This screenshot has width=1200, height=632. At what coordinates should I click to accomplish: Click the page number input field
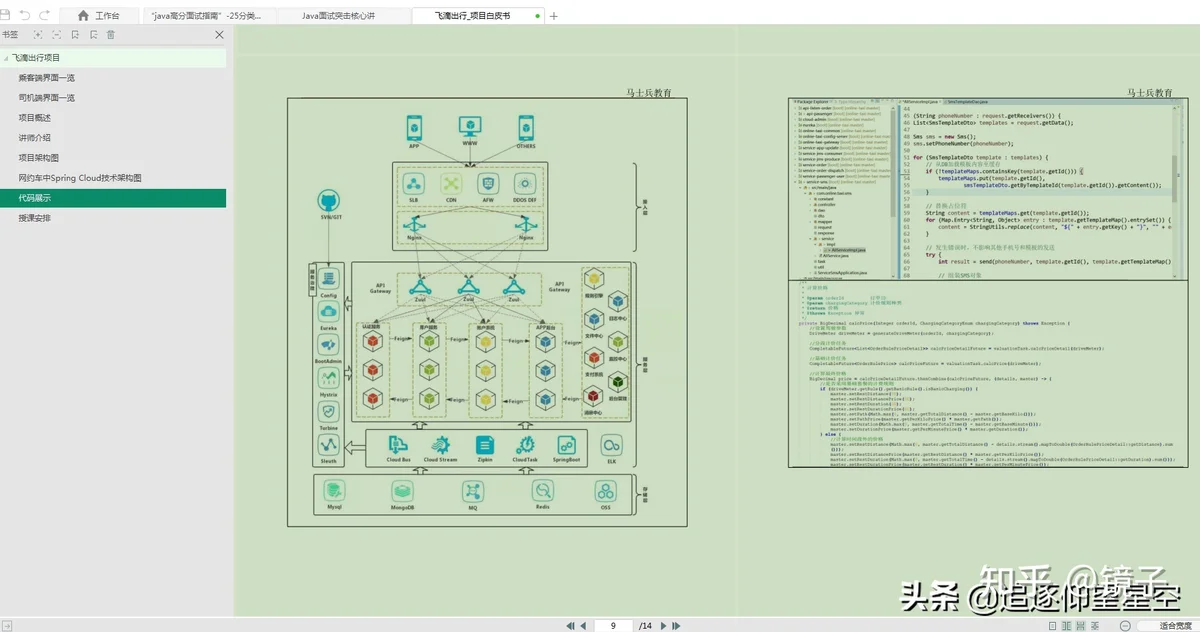click(x=613, y=626)
